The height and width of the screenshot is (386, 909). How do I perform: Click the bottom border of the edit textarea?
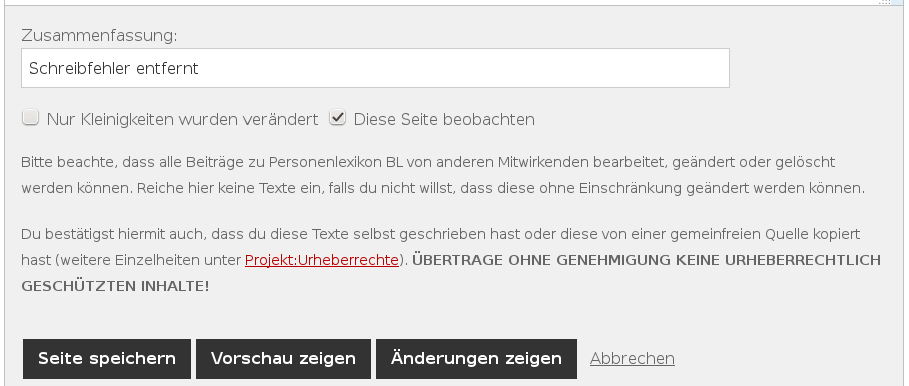coord(454,6)
